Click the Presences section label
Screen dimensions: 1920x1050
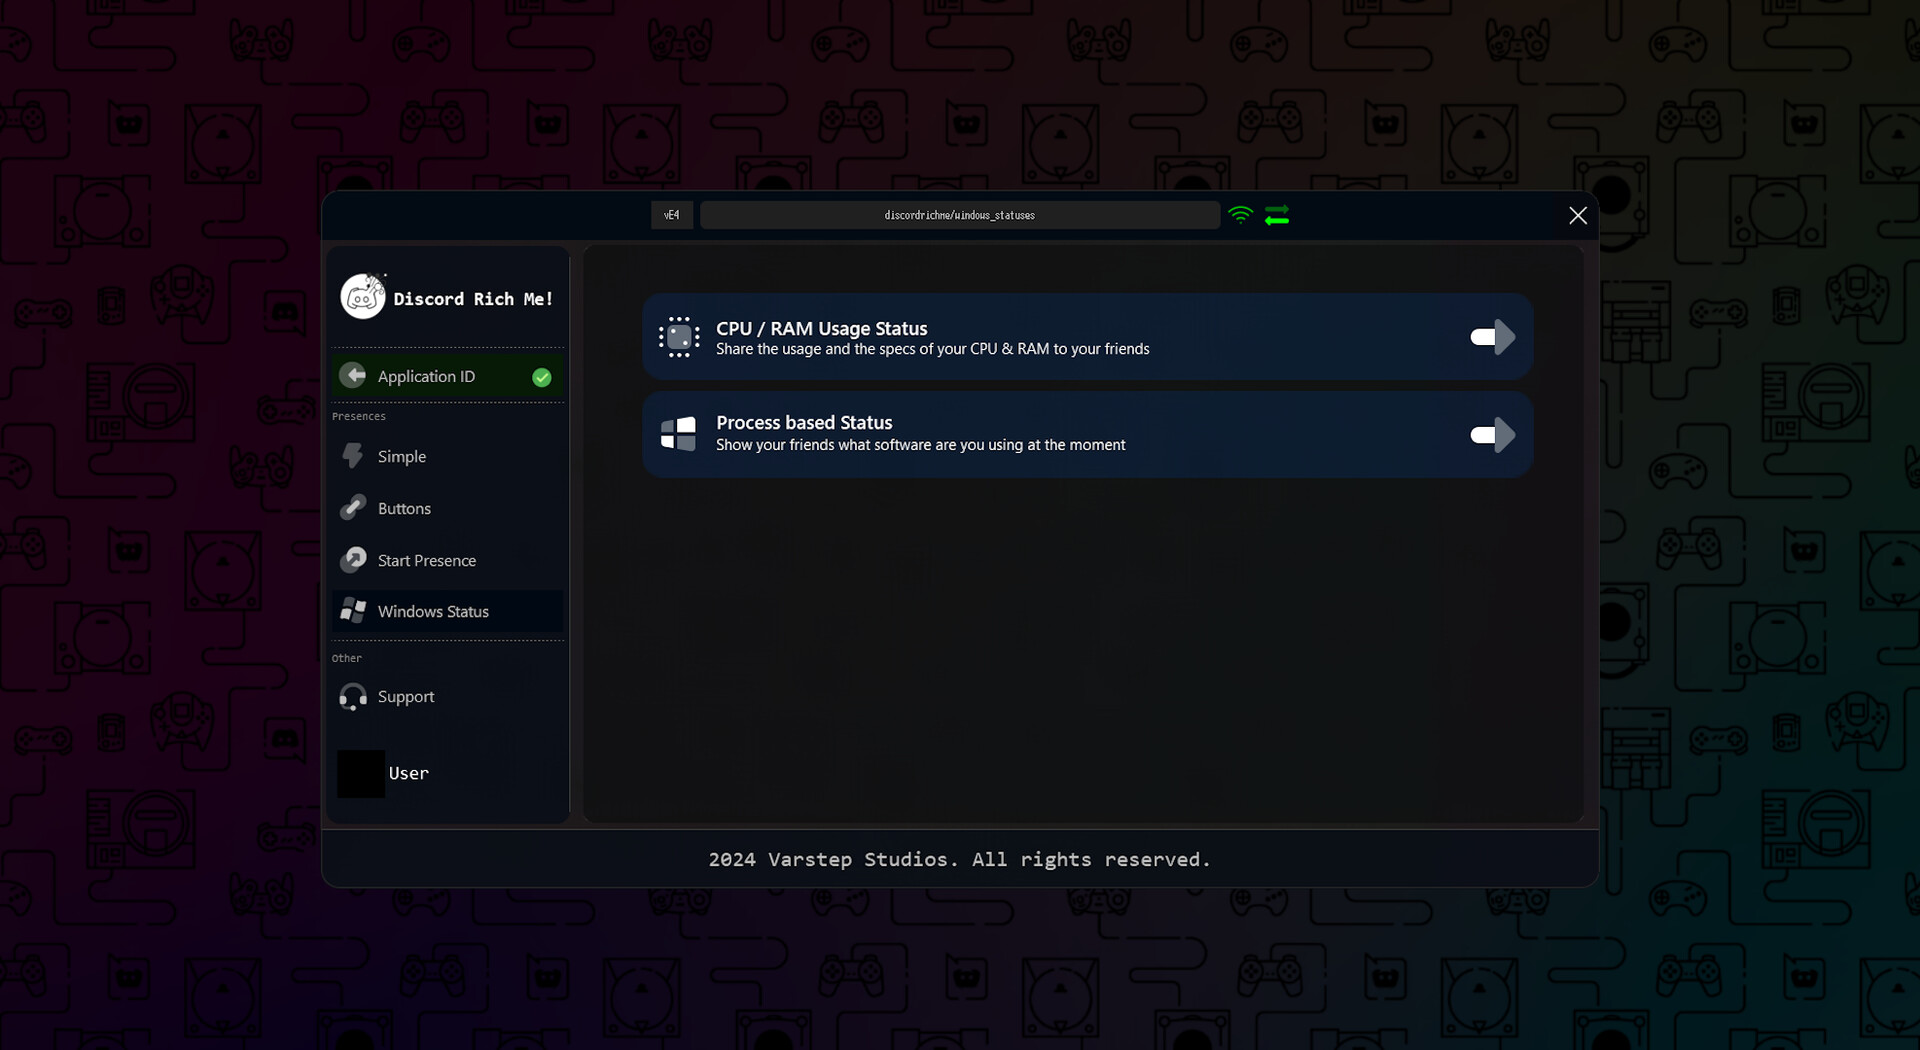point(358,416)
